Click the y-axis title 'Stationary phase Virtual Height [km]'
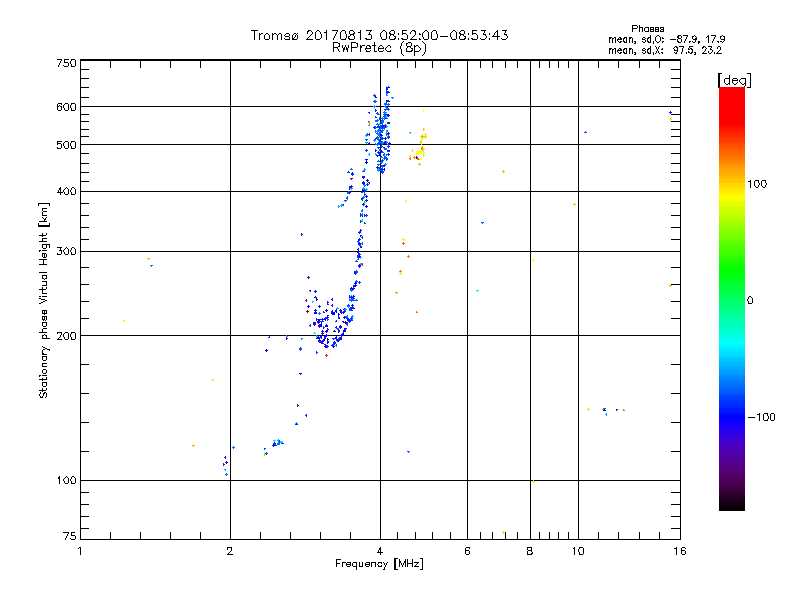 point(43,300)
